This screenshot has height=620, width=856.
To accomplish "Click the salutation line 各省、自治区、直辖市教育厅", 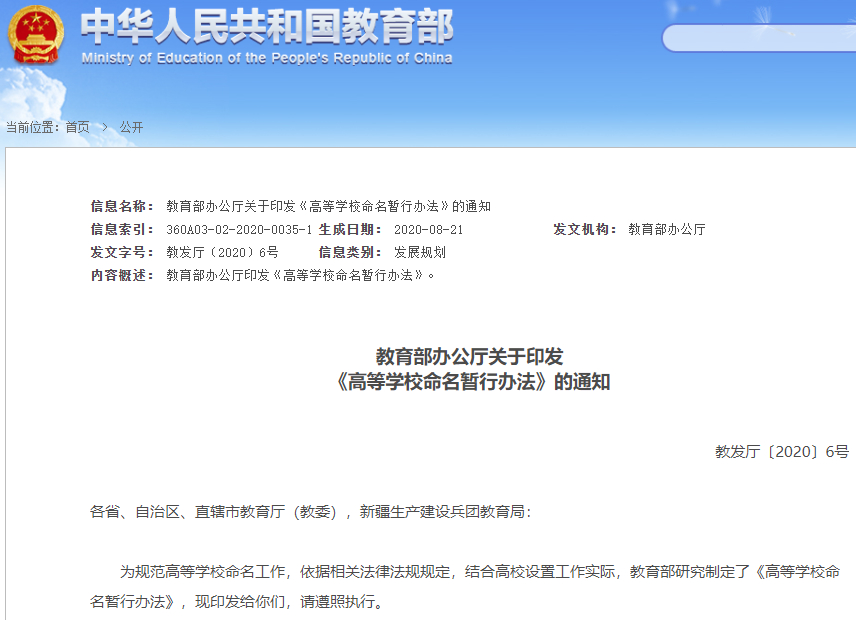I will tap(310, 512).
